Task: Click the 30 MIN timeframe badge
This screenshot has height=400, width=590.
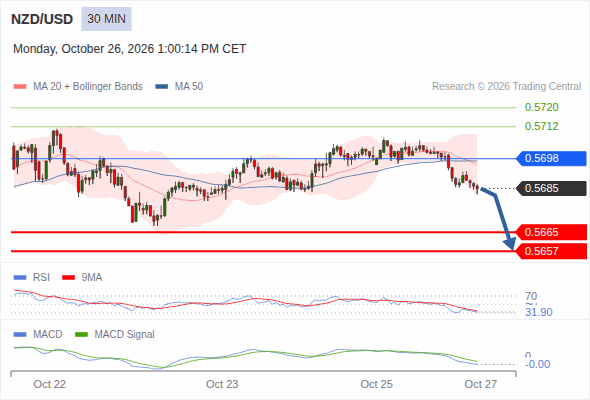Action: point(106,19)
